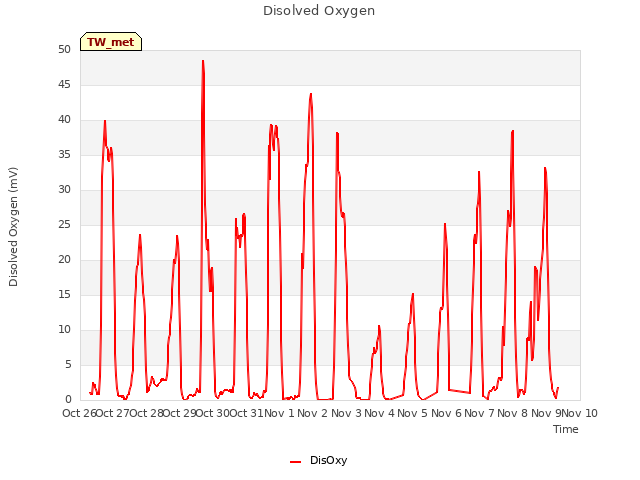
Task: Click the 'Nov 10' x-axis date
Action: (580, 413)
